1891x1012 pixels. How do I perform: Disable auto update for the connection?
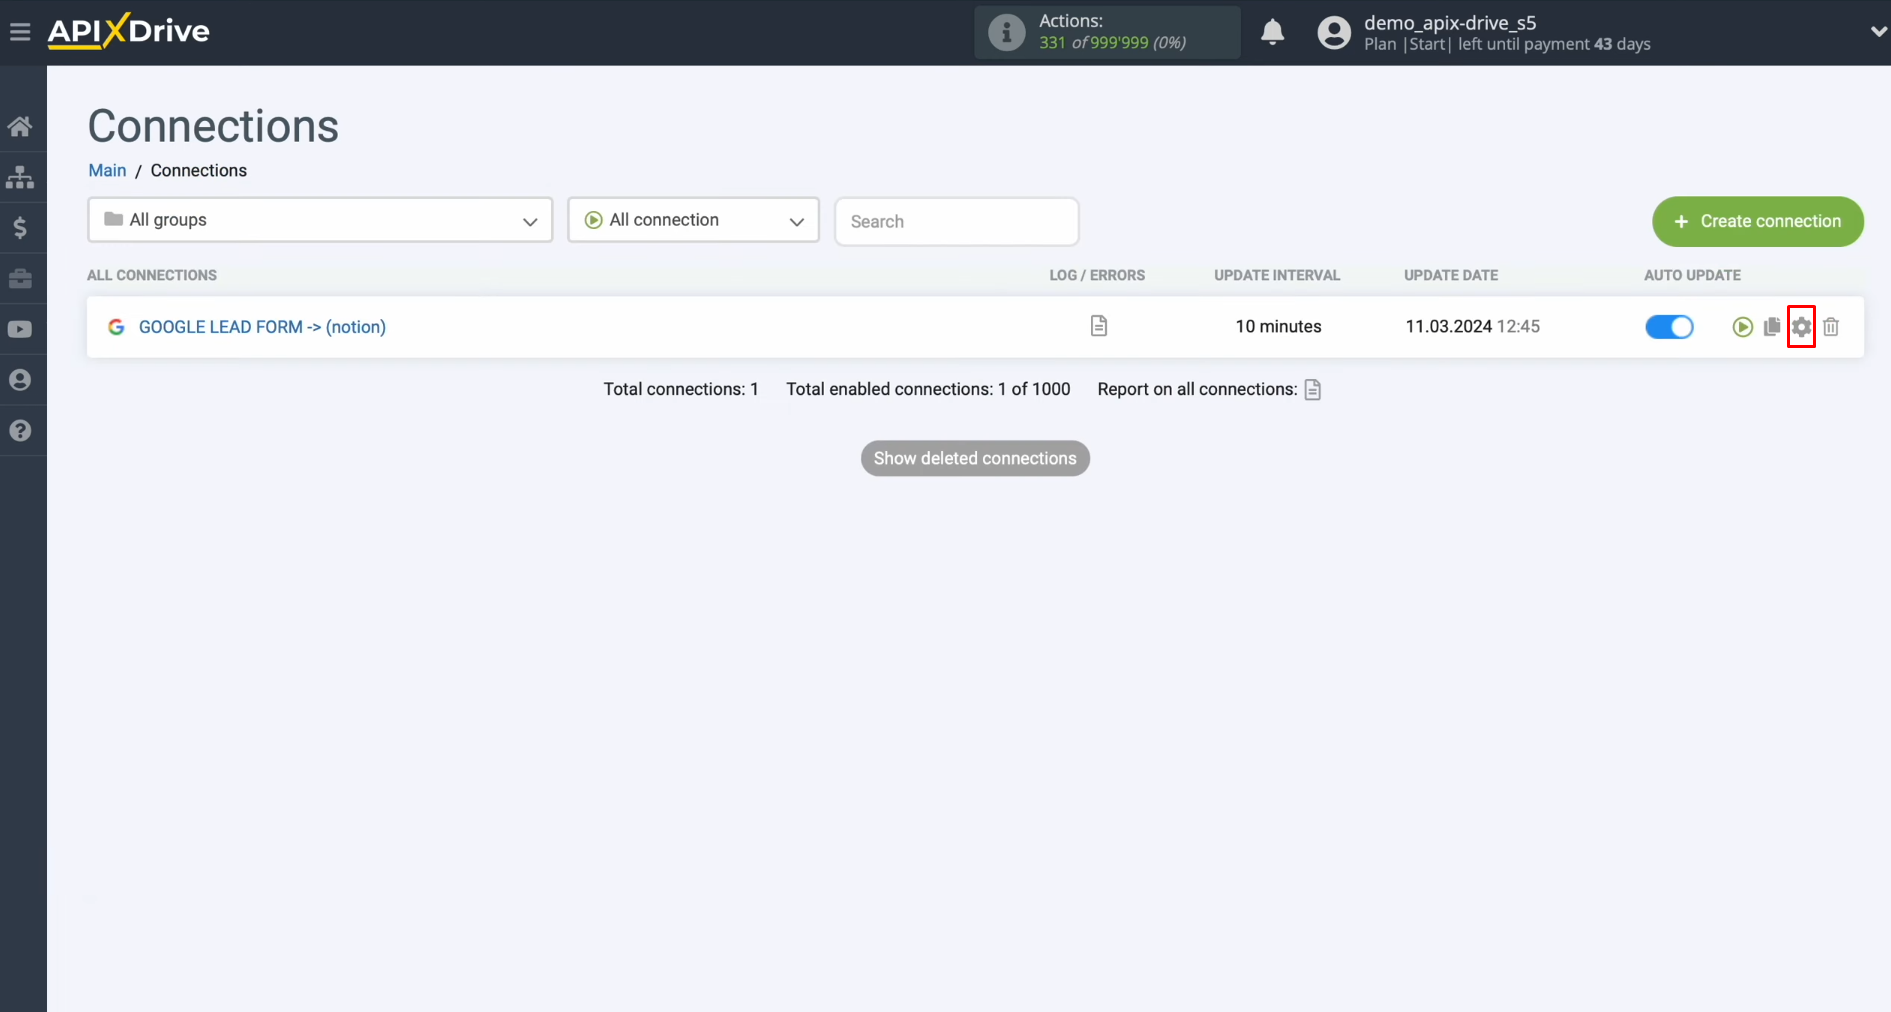(1668, 327)
